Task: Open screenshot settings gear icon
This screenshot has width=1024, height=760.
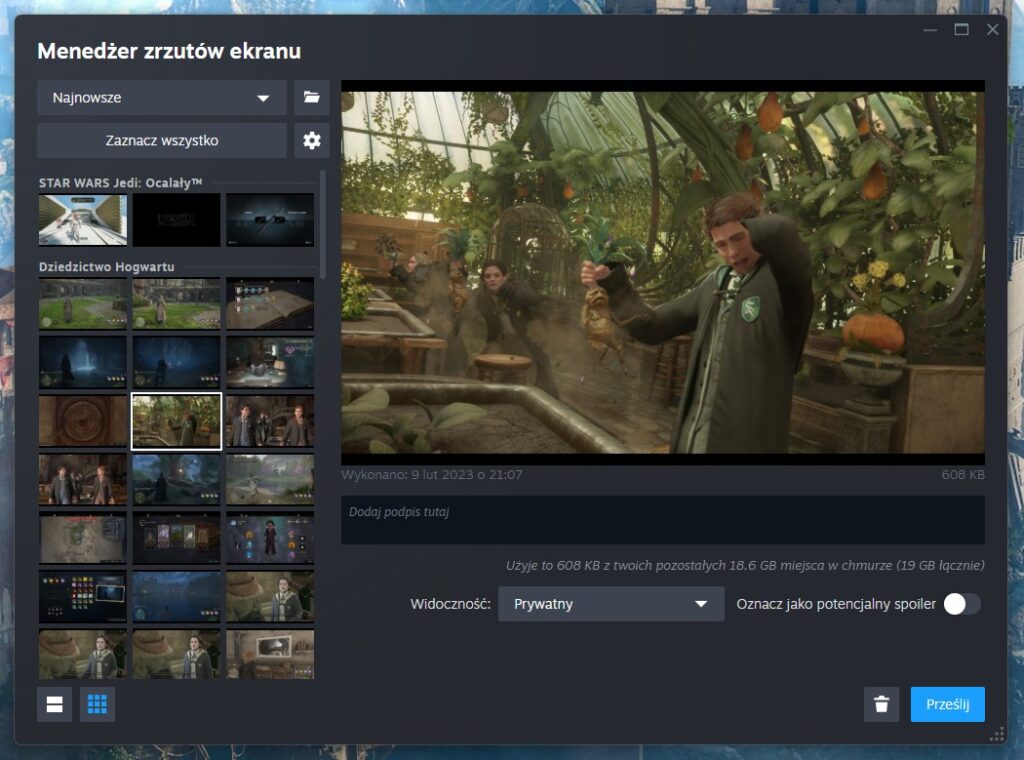Action: click(x=312, y=140)
